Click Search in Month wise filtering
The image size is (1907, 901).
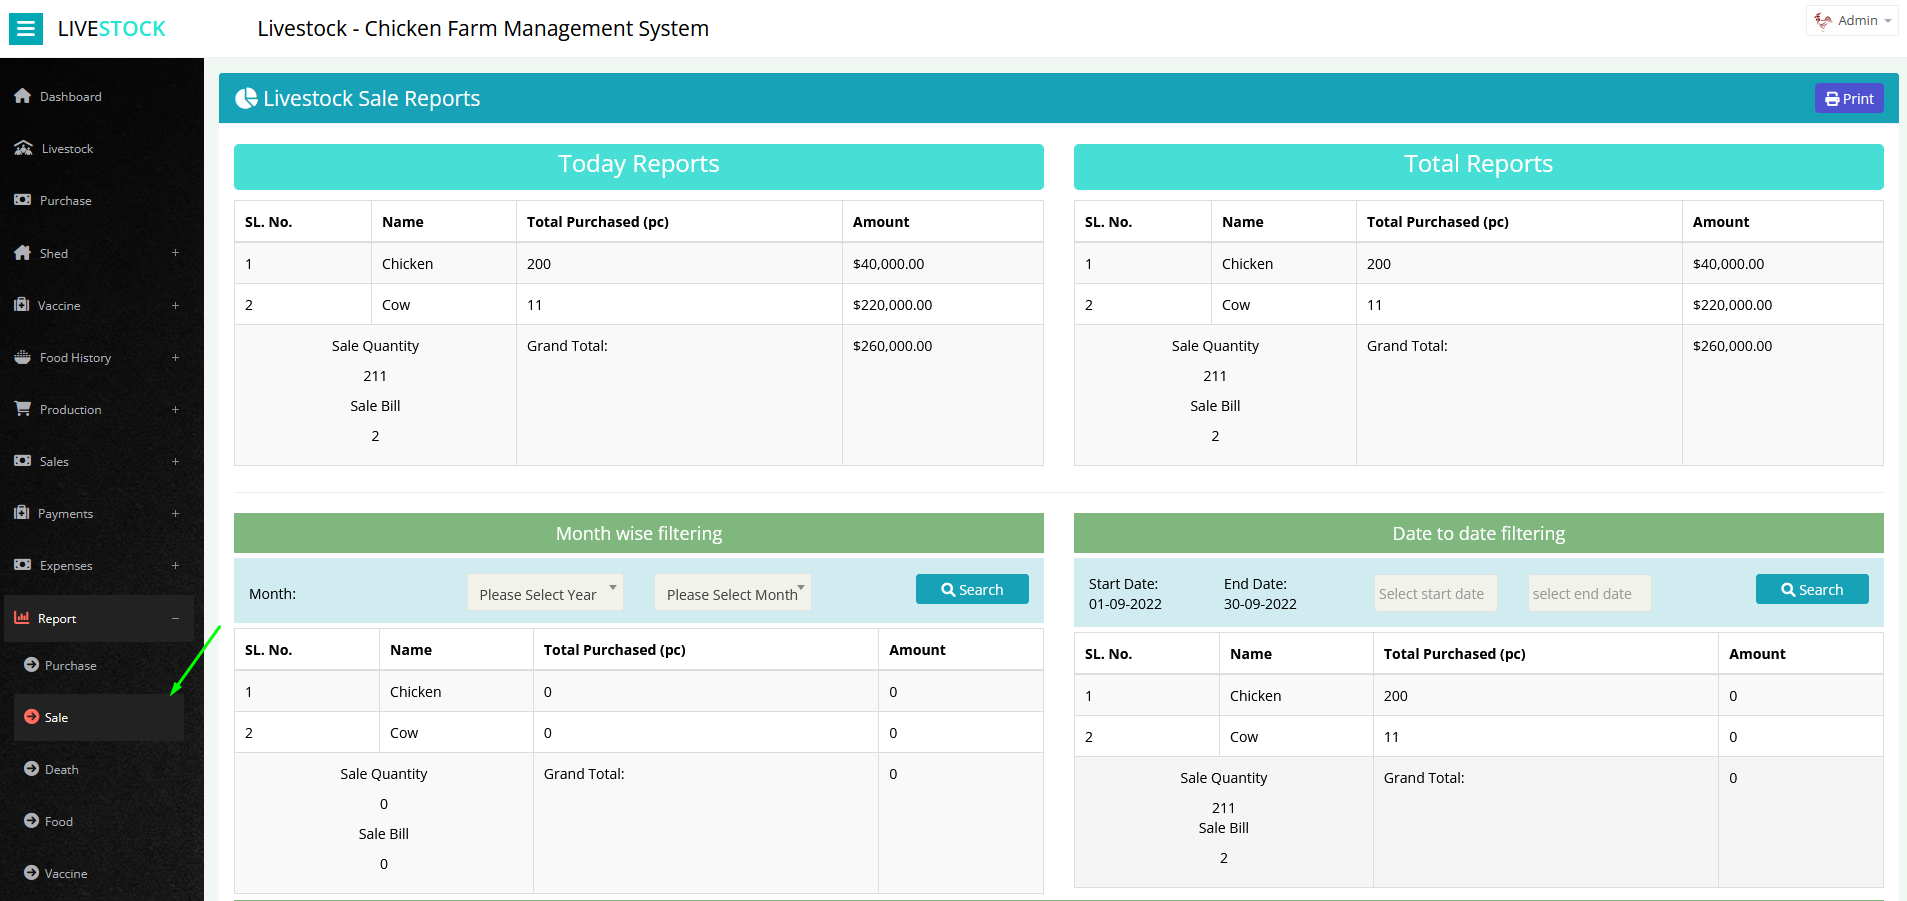[972, 590]
